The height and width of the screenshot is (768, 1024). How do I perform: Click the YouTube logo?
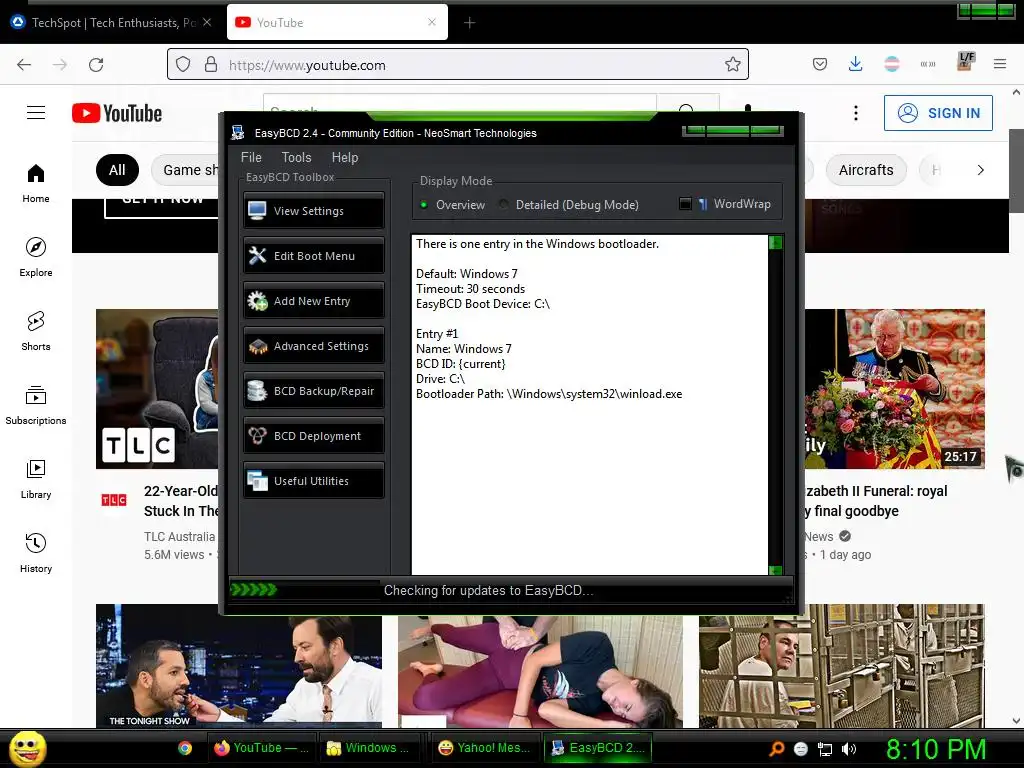(x=117, y=113)
